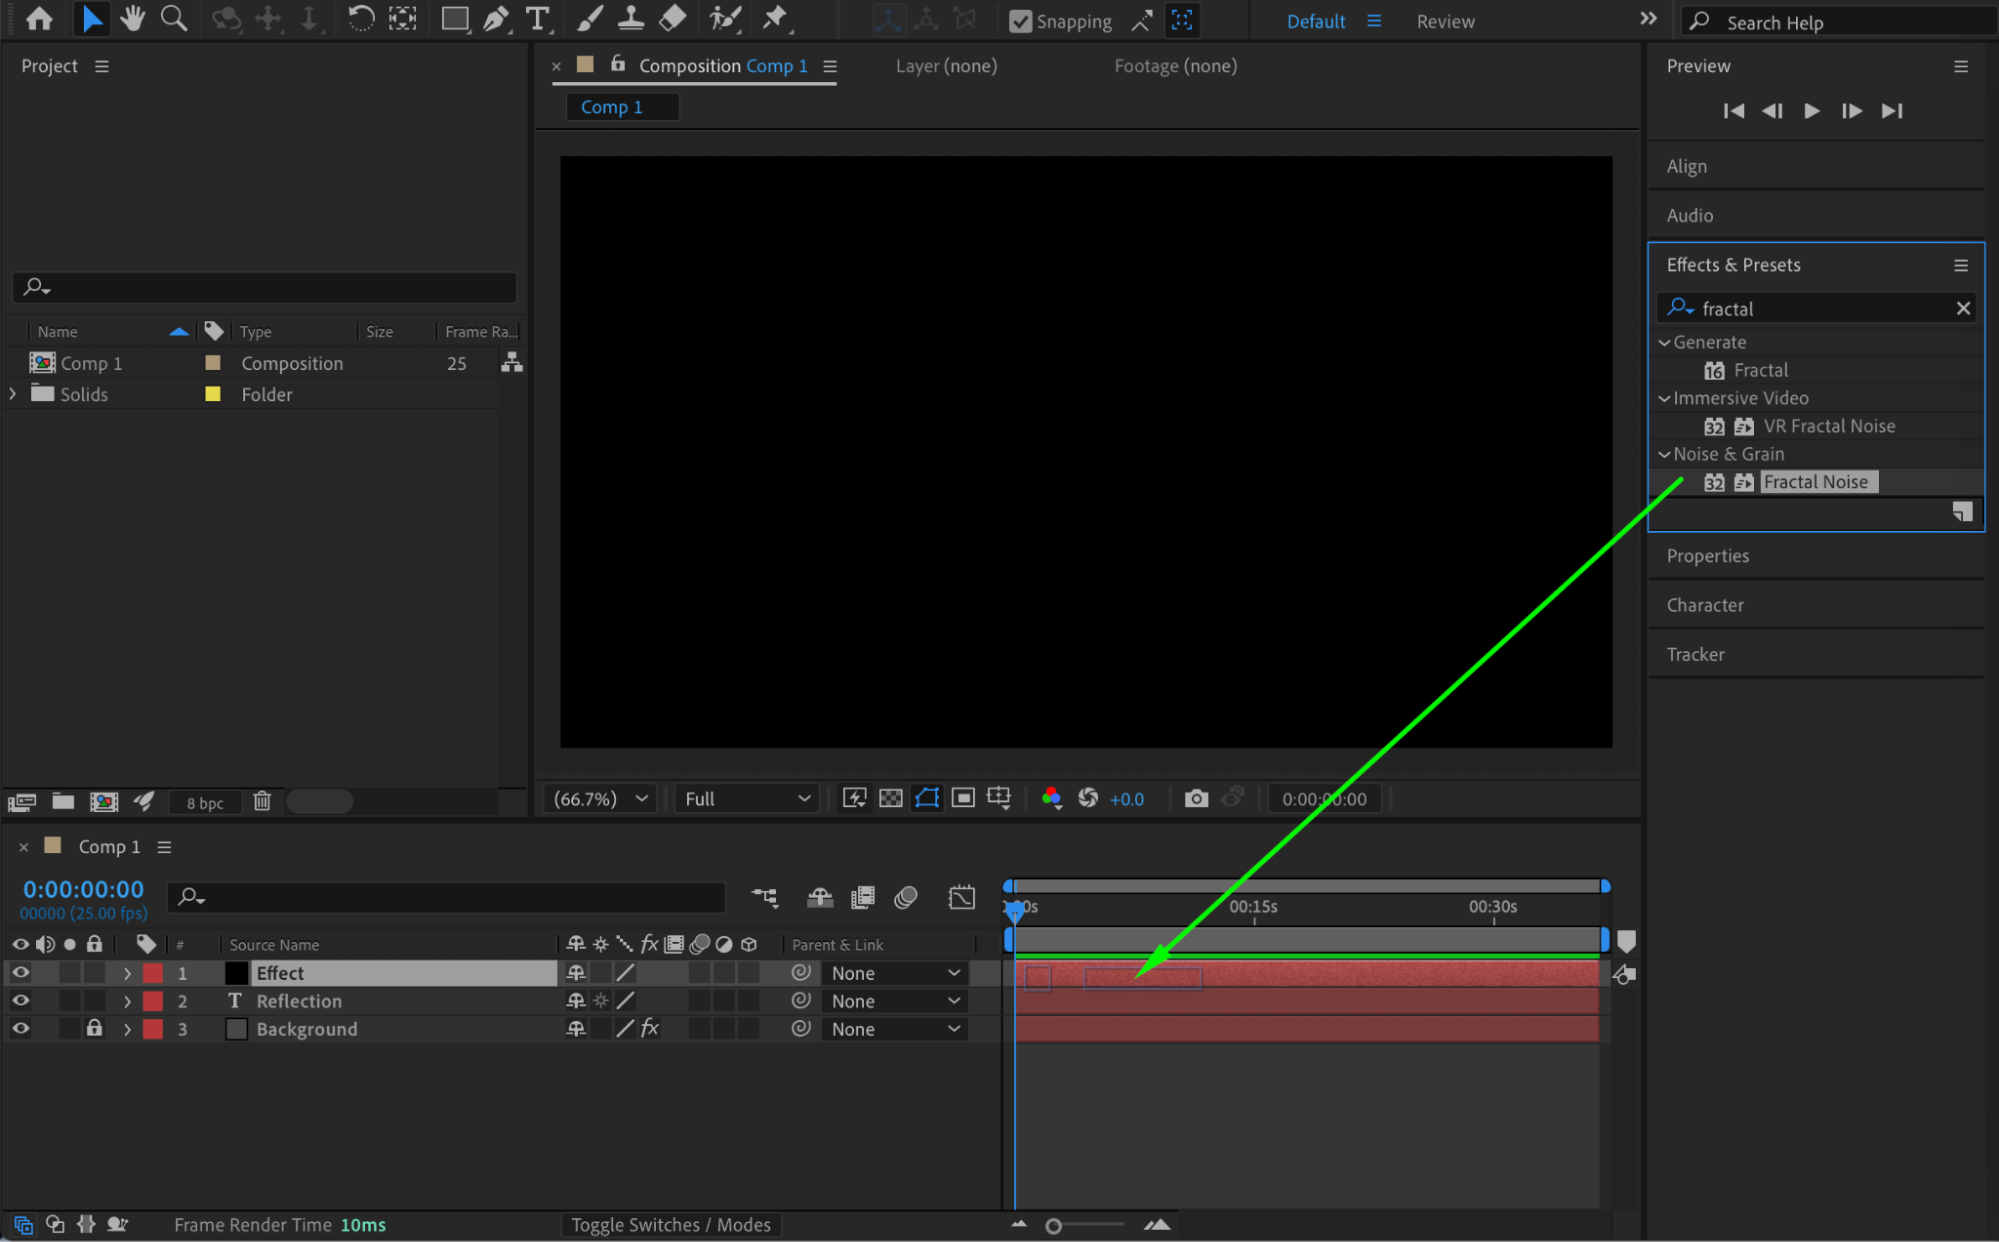This screenshot has height=1242, width=1999.
Task: Select the Puppet Pin tool
Action: click(x=775, y=19)
